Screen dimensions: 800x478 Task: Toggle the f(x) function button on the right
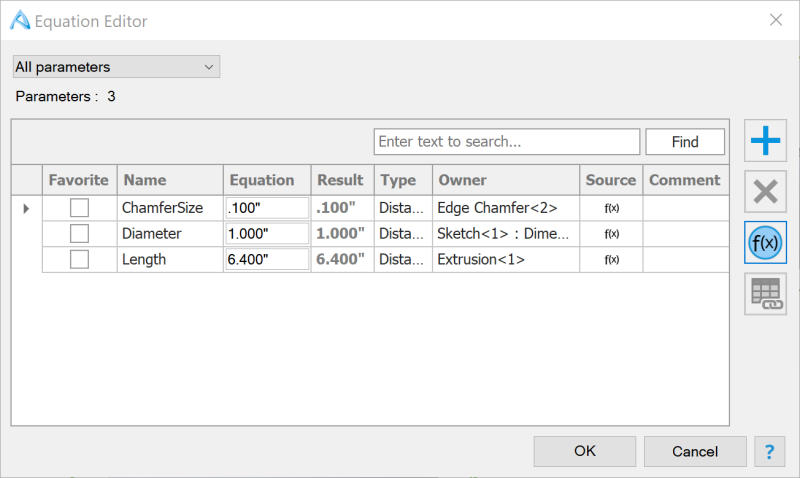click(765, 243)
